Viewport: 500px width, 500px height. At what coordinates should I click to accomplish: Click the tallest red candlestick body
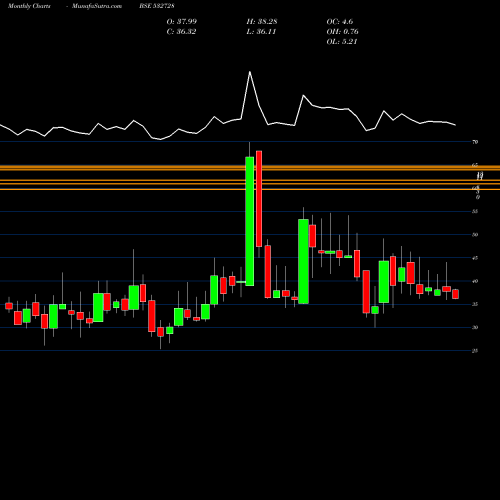coord(259,199)
